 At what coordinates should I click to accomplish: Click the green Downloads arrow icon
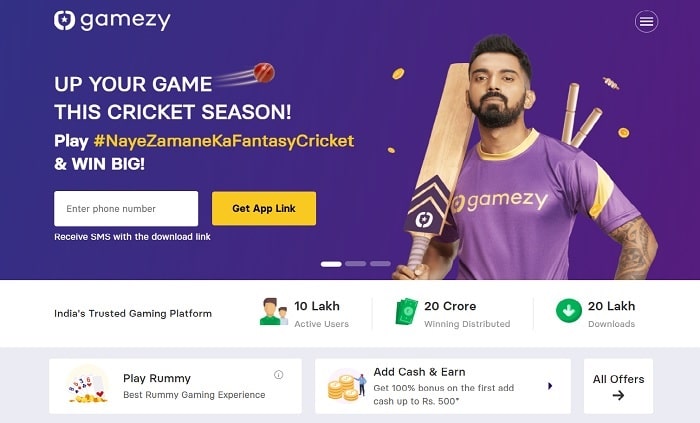[569, 311]
